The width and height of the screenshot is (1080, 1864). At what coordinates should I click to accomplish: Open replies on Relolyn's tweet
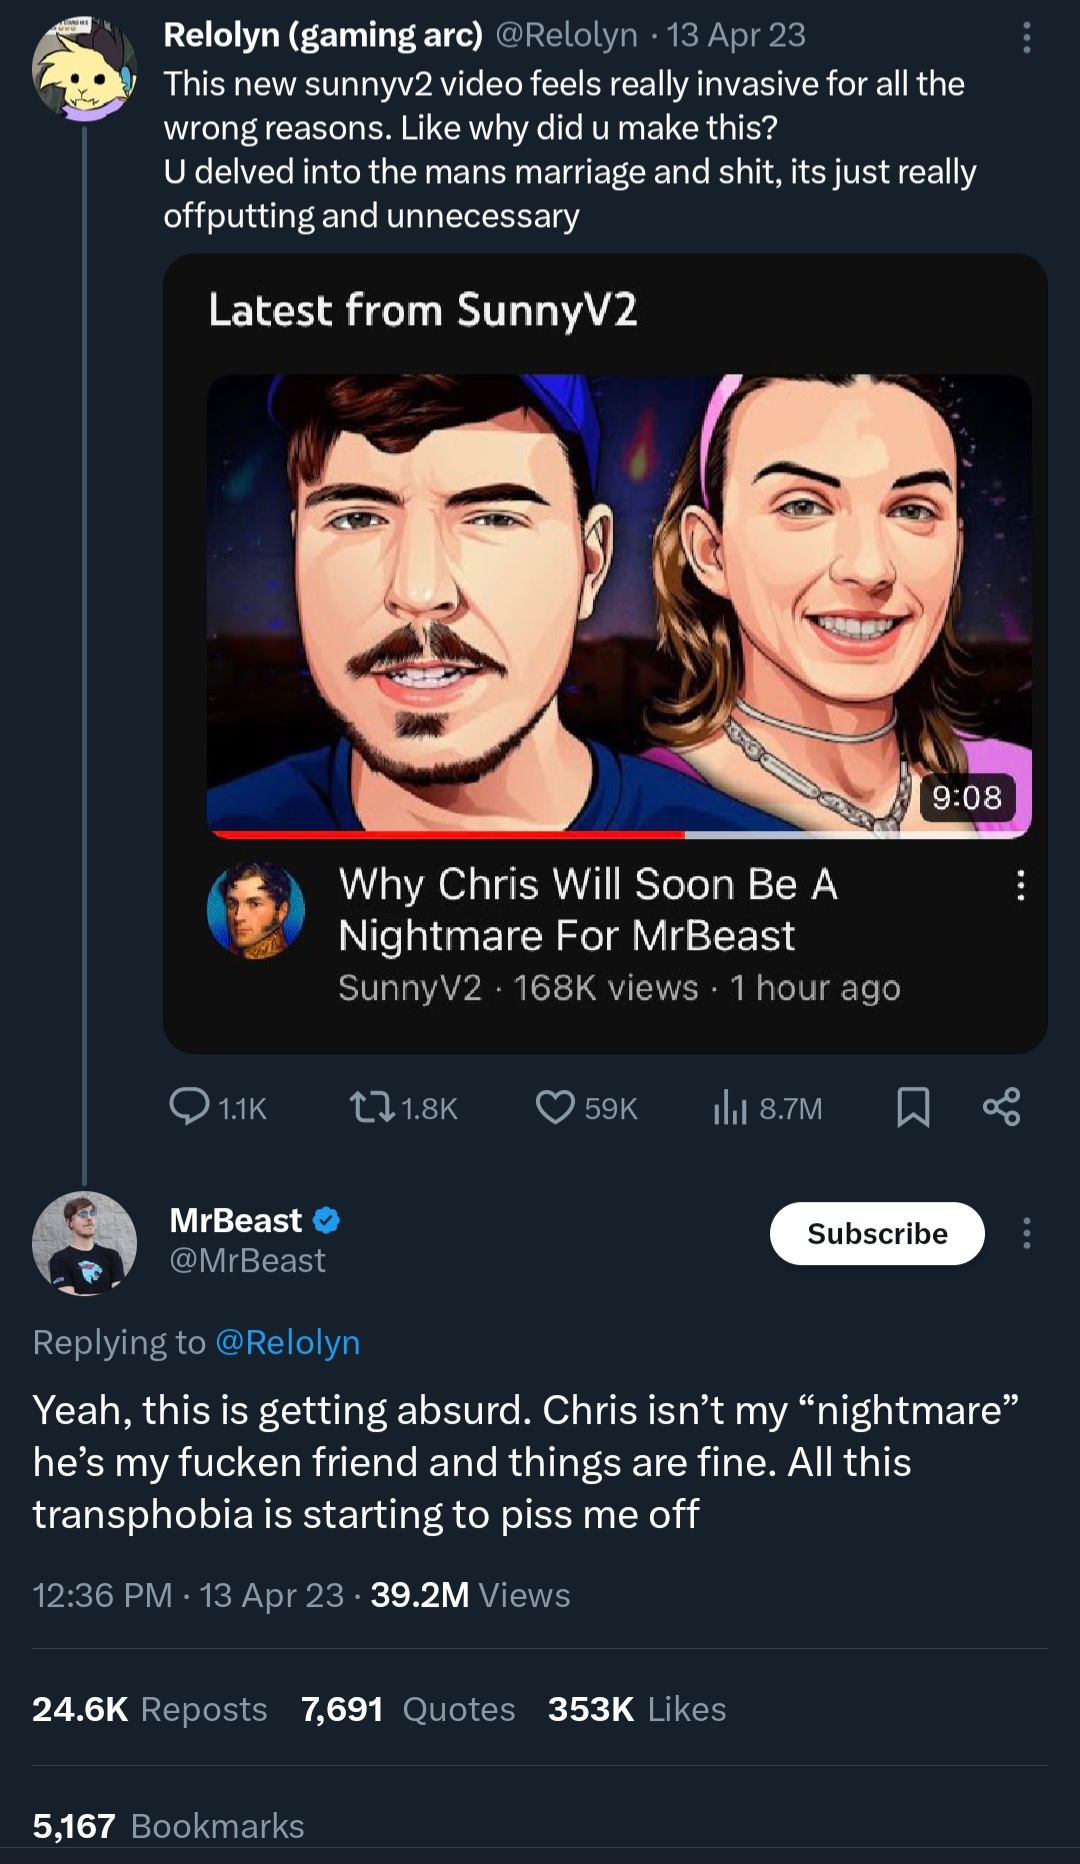coord(217,1108)
